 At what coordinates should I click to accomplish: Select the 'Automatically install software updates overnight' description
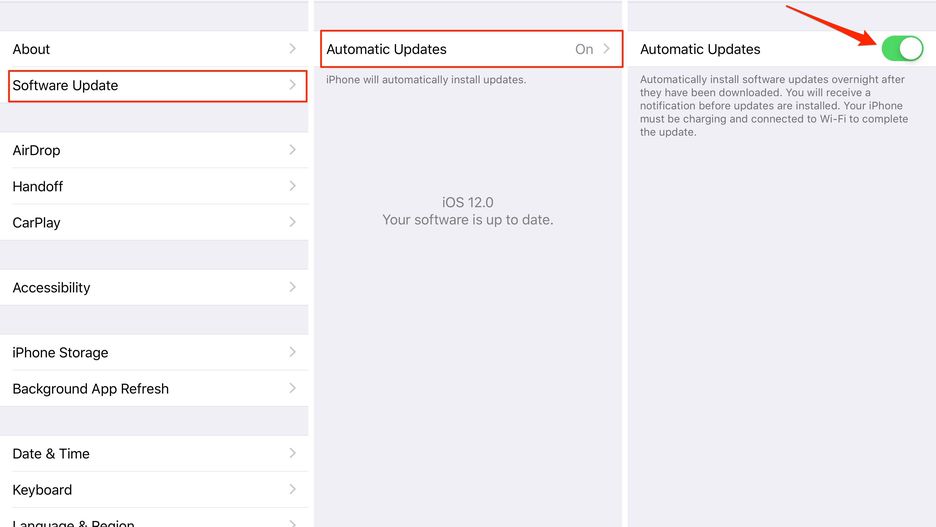[x=774, y=106]
